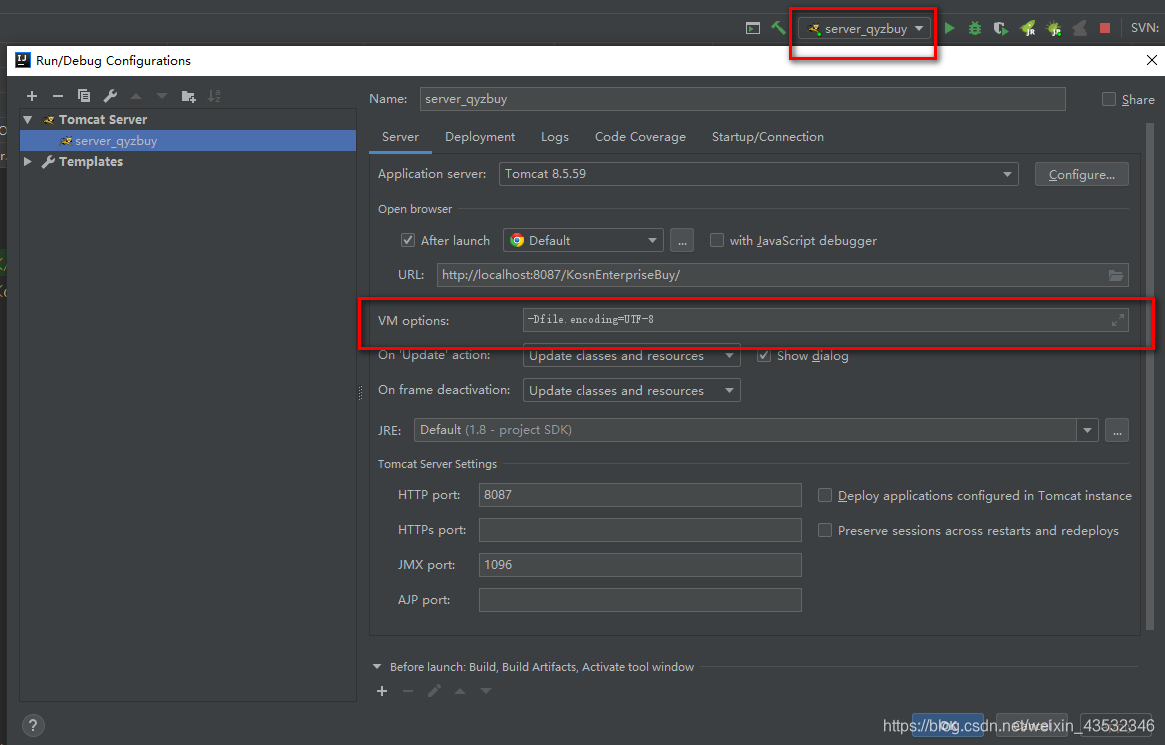
Task: Switch to the Deployment tab
Action: [x=480, y=137]
